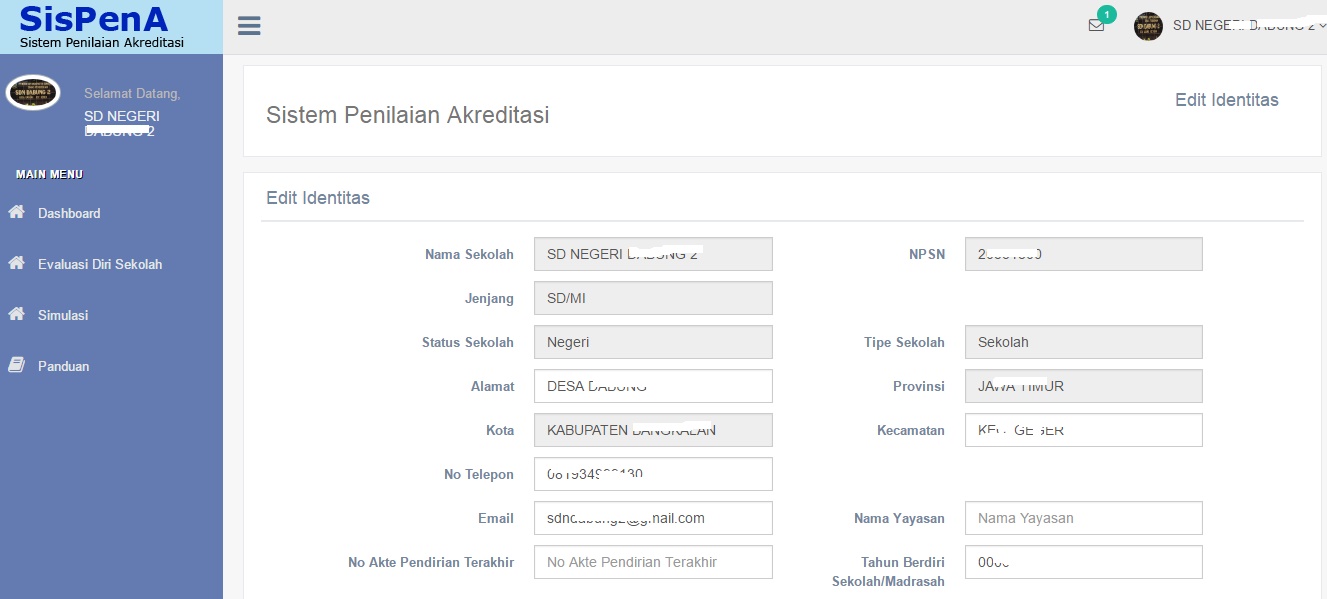Viewport: 1327px width, 599px height.
Task: Select the Dashboard menu item
Action: click(x=68, y=213)
